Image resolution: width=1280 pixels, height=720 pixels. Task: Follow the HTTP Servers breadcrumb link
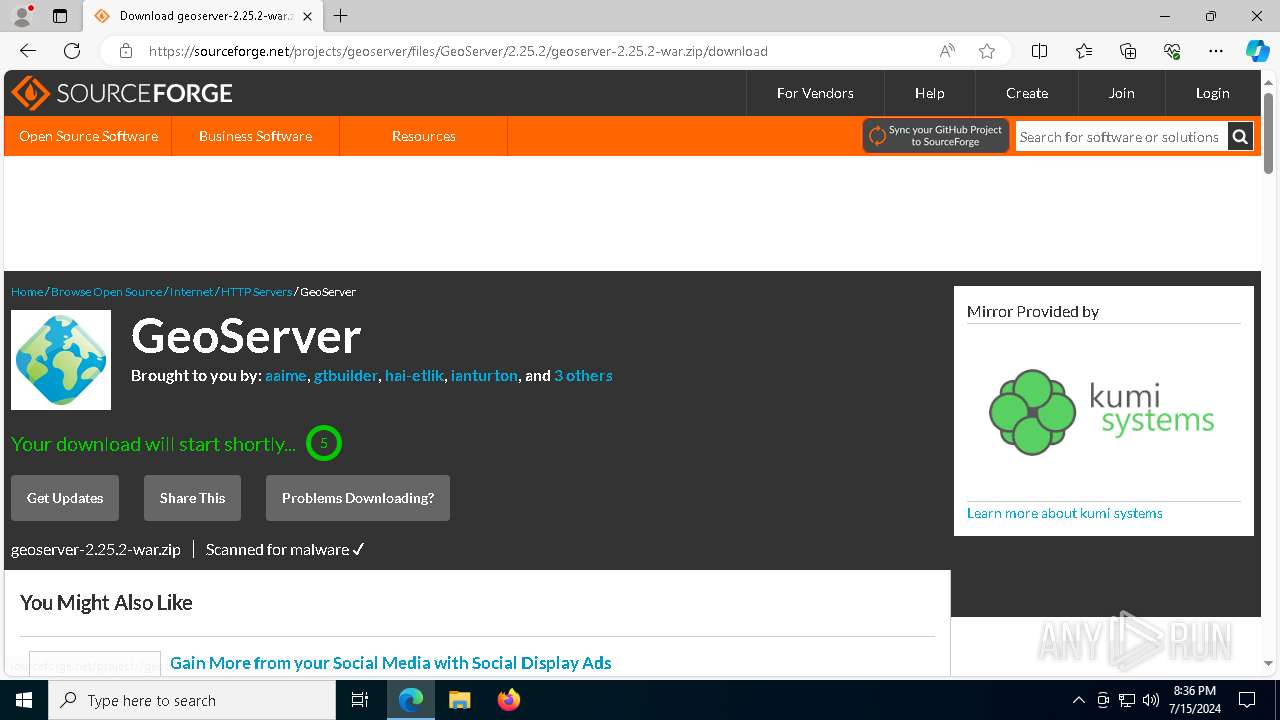[x=256, y=292]
